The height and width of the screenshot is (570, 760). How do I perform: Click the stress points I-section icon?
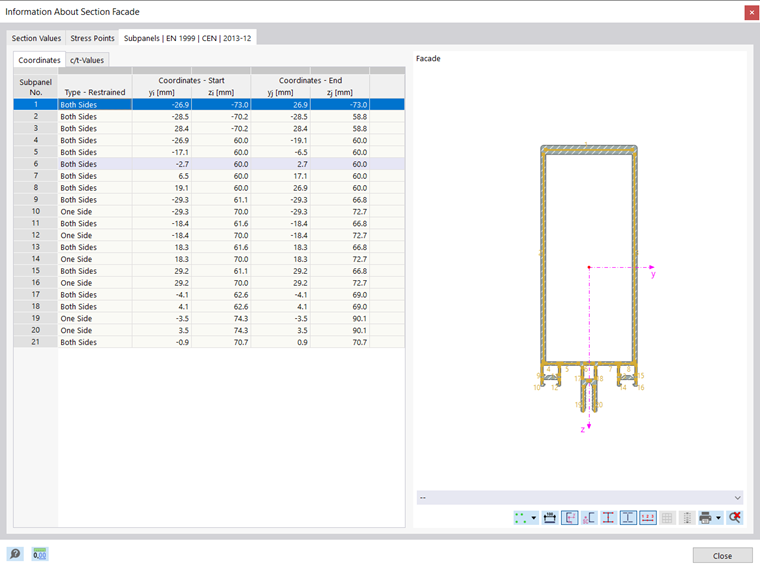(x=609, y=518)
